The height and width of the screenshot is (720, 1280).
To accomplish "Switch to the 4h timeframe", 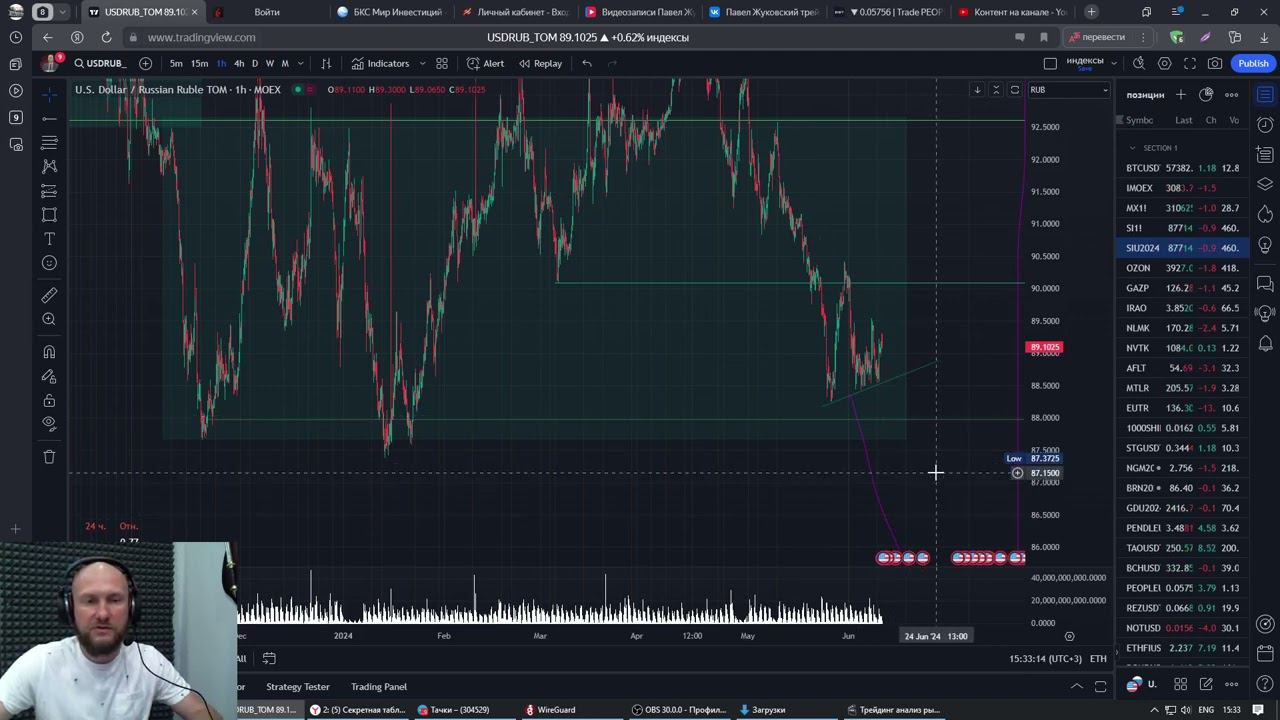I will (x=239, y=63).
